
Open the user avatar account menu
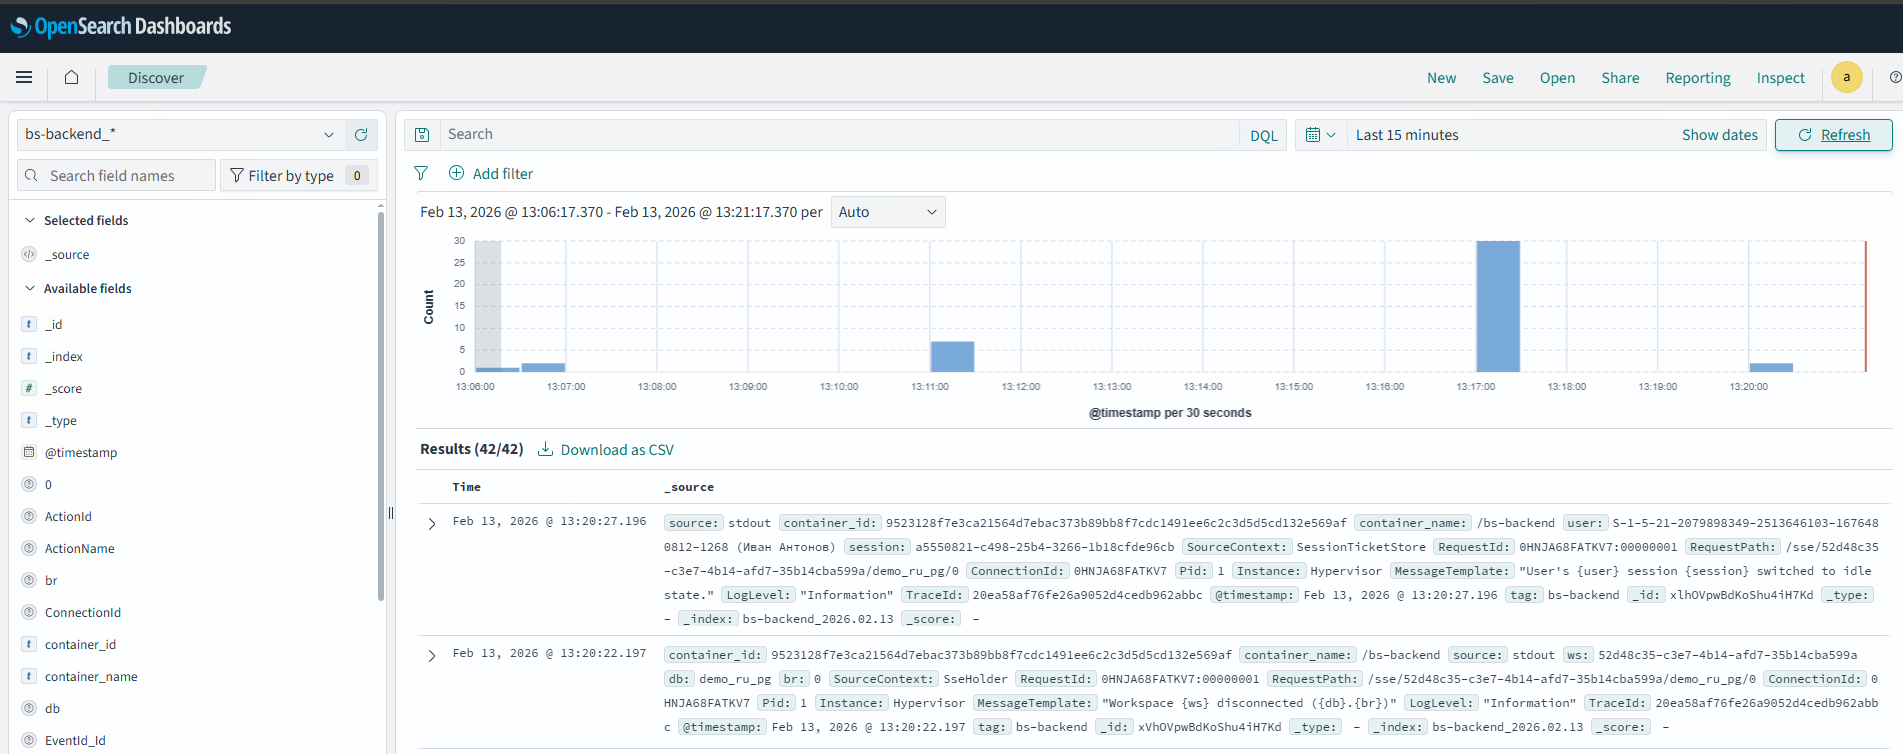(x=1846, y=77)
